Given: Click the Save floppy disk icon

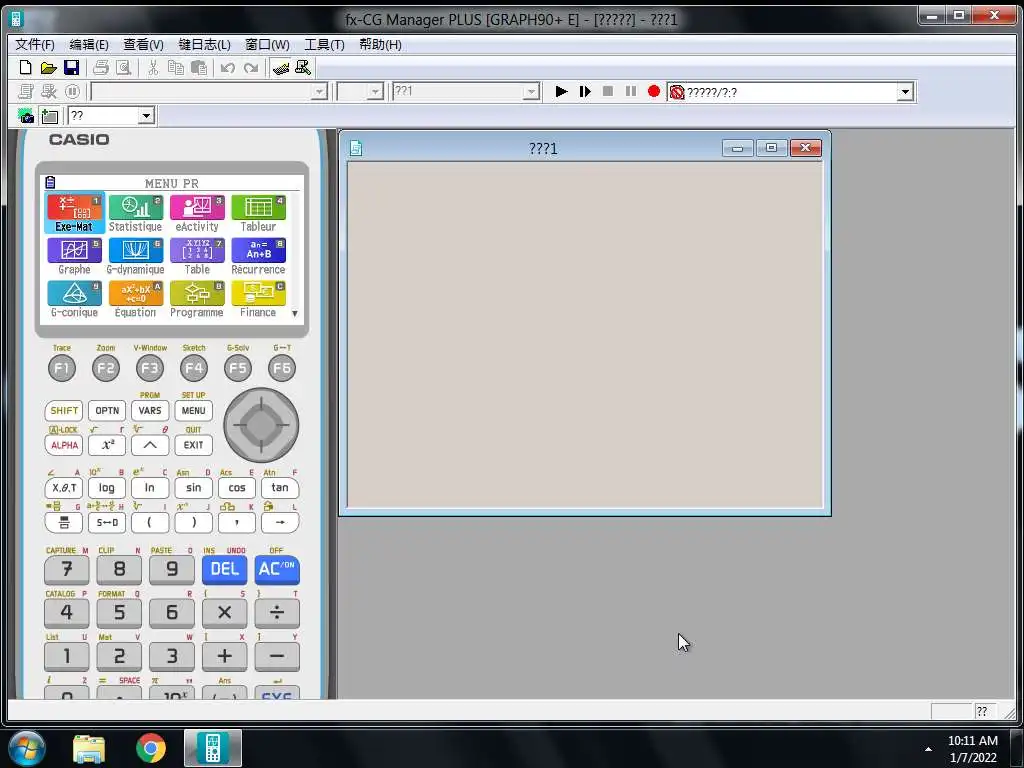Looking at the screenshot, I should coord(71,67).
